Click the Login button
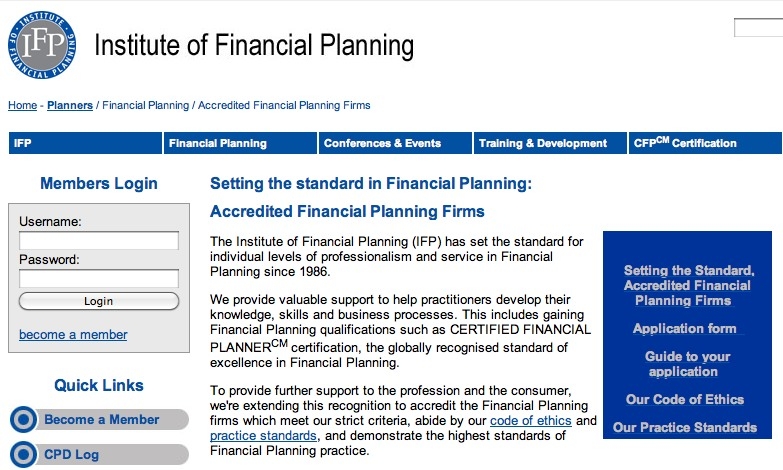This screenshot has width=783, height=470. tap(99, 301)
